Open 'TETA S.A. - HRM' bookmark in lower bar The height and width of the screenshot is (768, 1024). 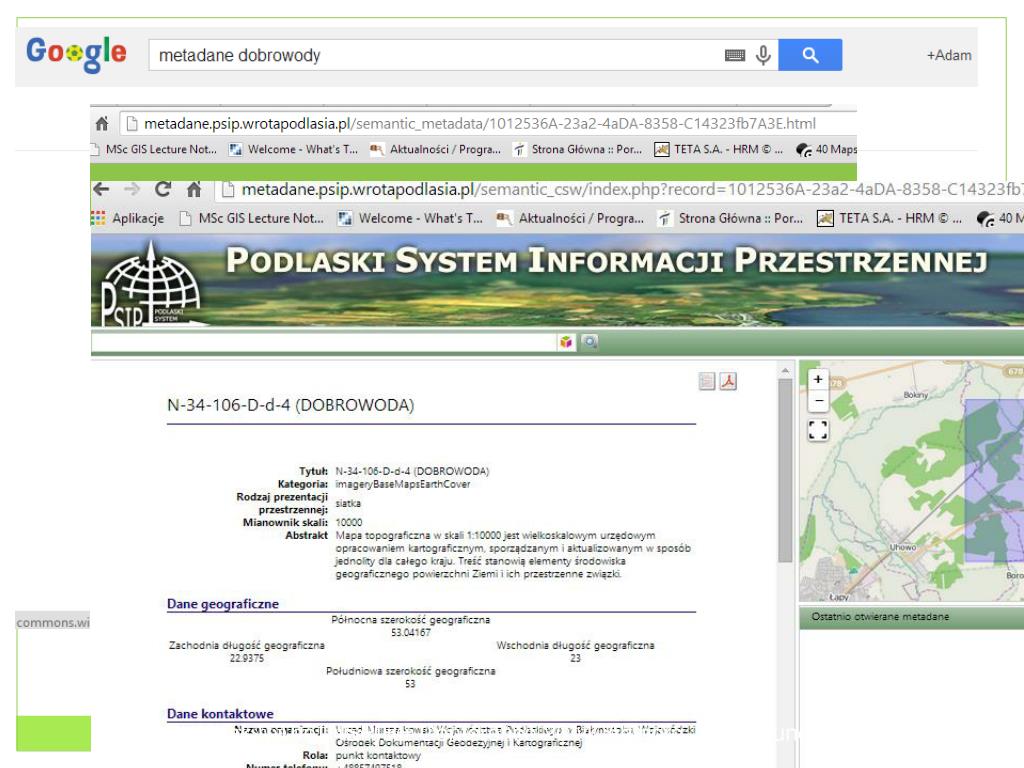point(890,218)
